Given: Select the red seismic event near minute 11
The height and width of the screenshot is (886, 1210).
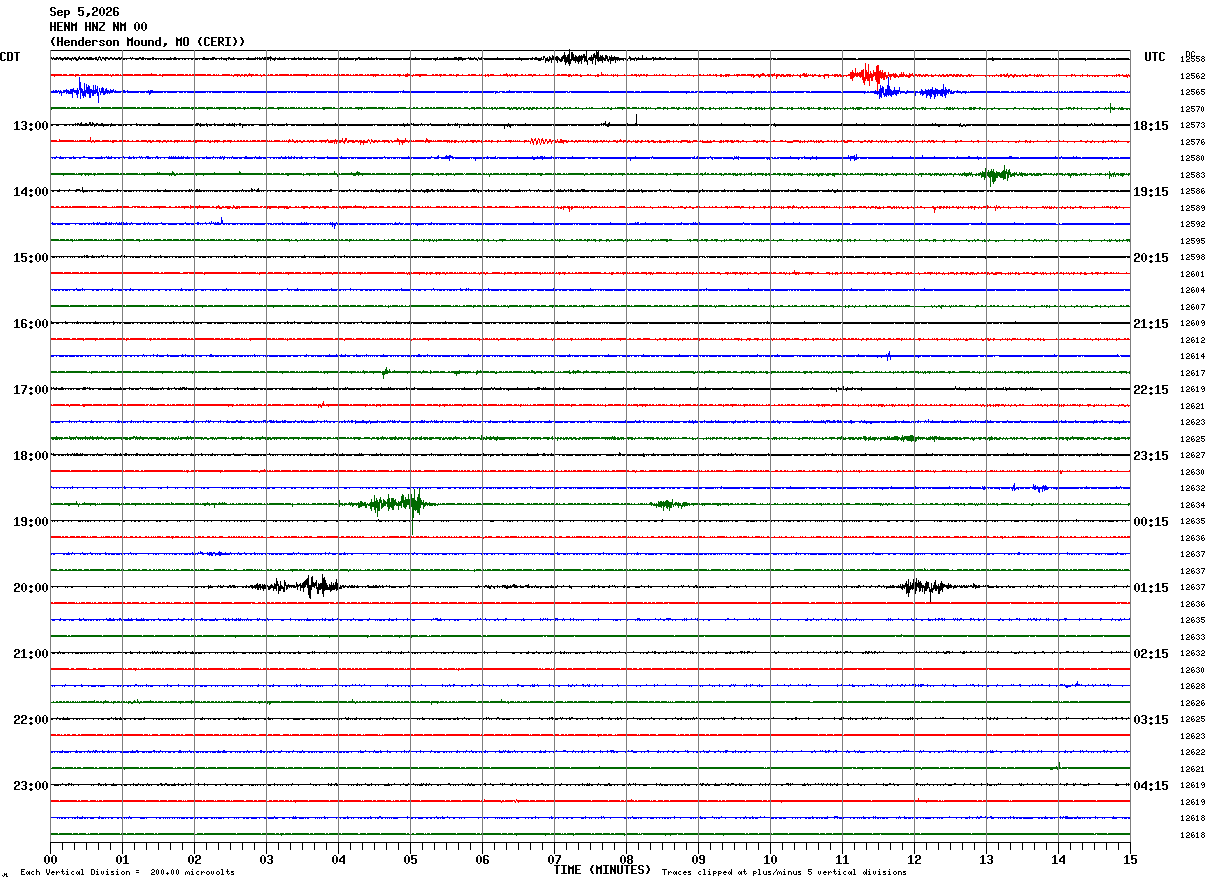Looking at the screenshot, I should tap(868, 74).
